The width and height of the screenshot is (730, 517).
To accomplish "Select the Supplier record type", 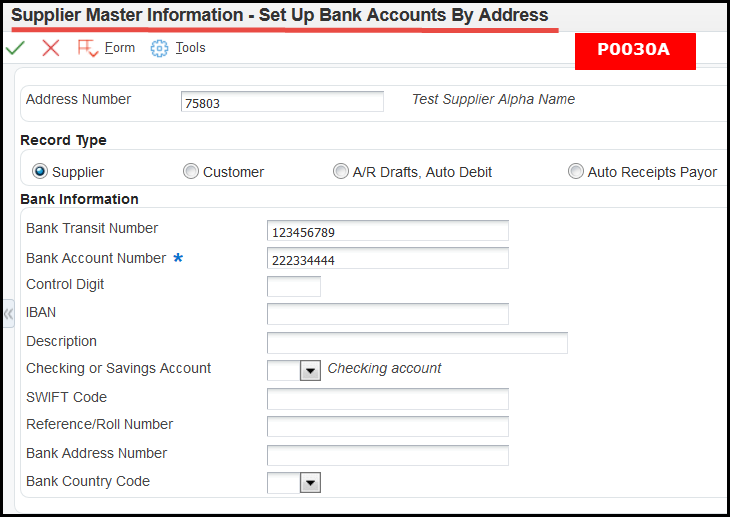I will point(40,171).
